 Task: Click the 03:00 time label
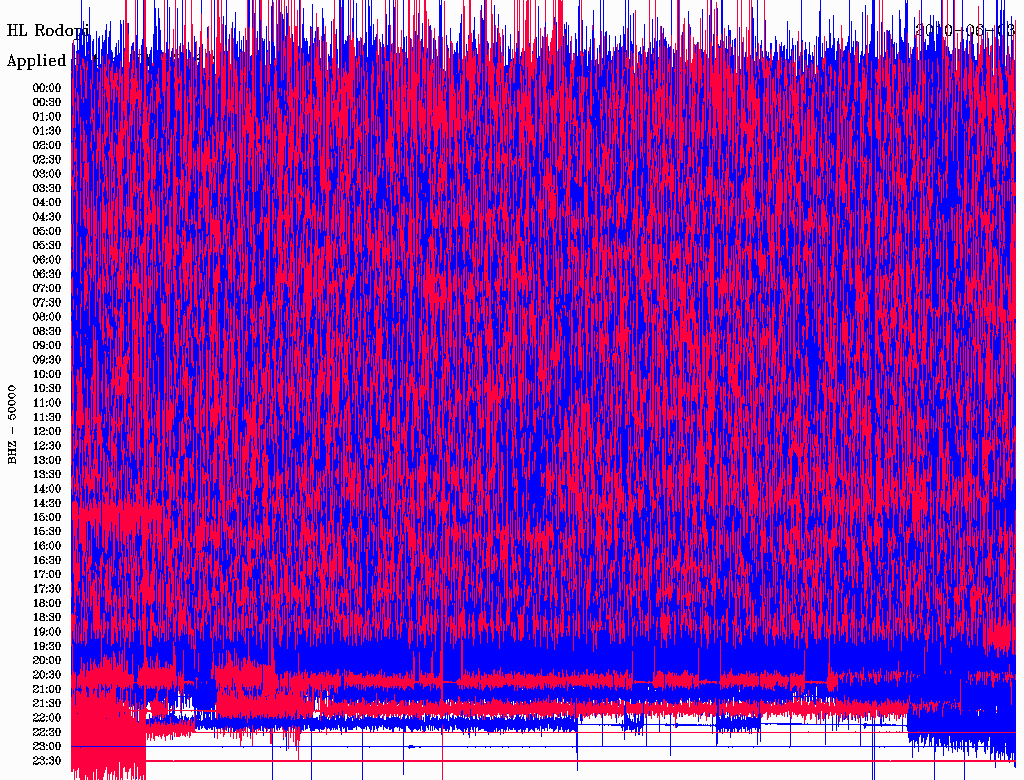tap(47, 174)
